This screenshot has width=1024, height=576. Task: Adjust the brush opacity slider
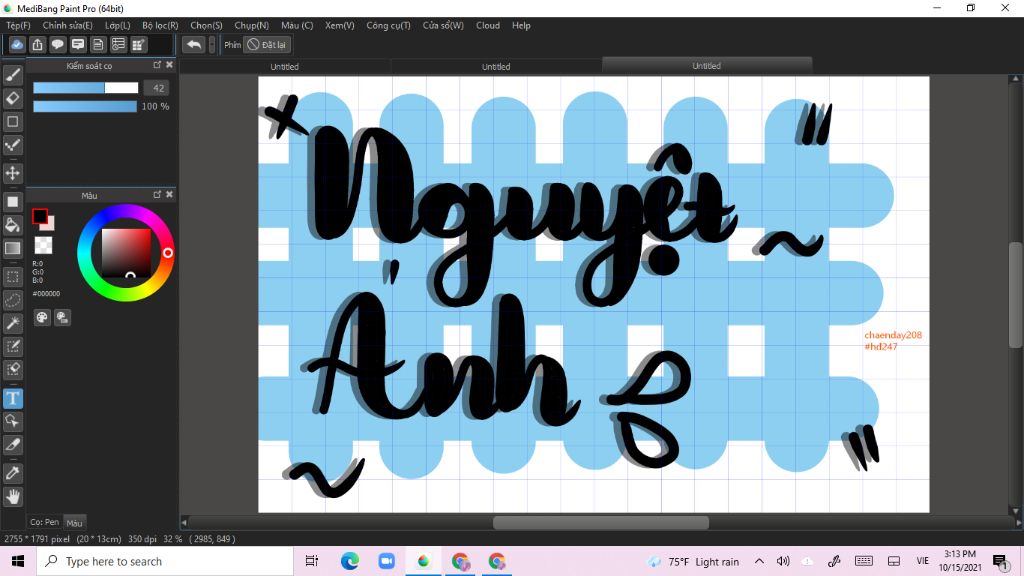[x=85, y=106]
